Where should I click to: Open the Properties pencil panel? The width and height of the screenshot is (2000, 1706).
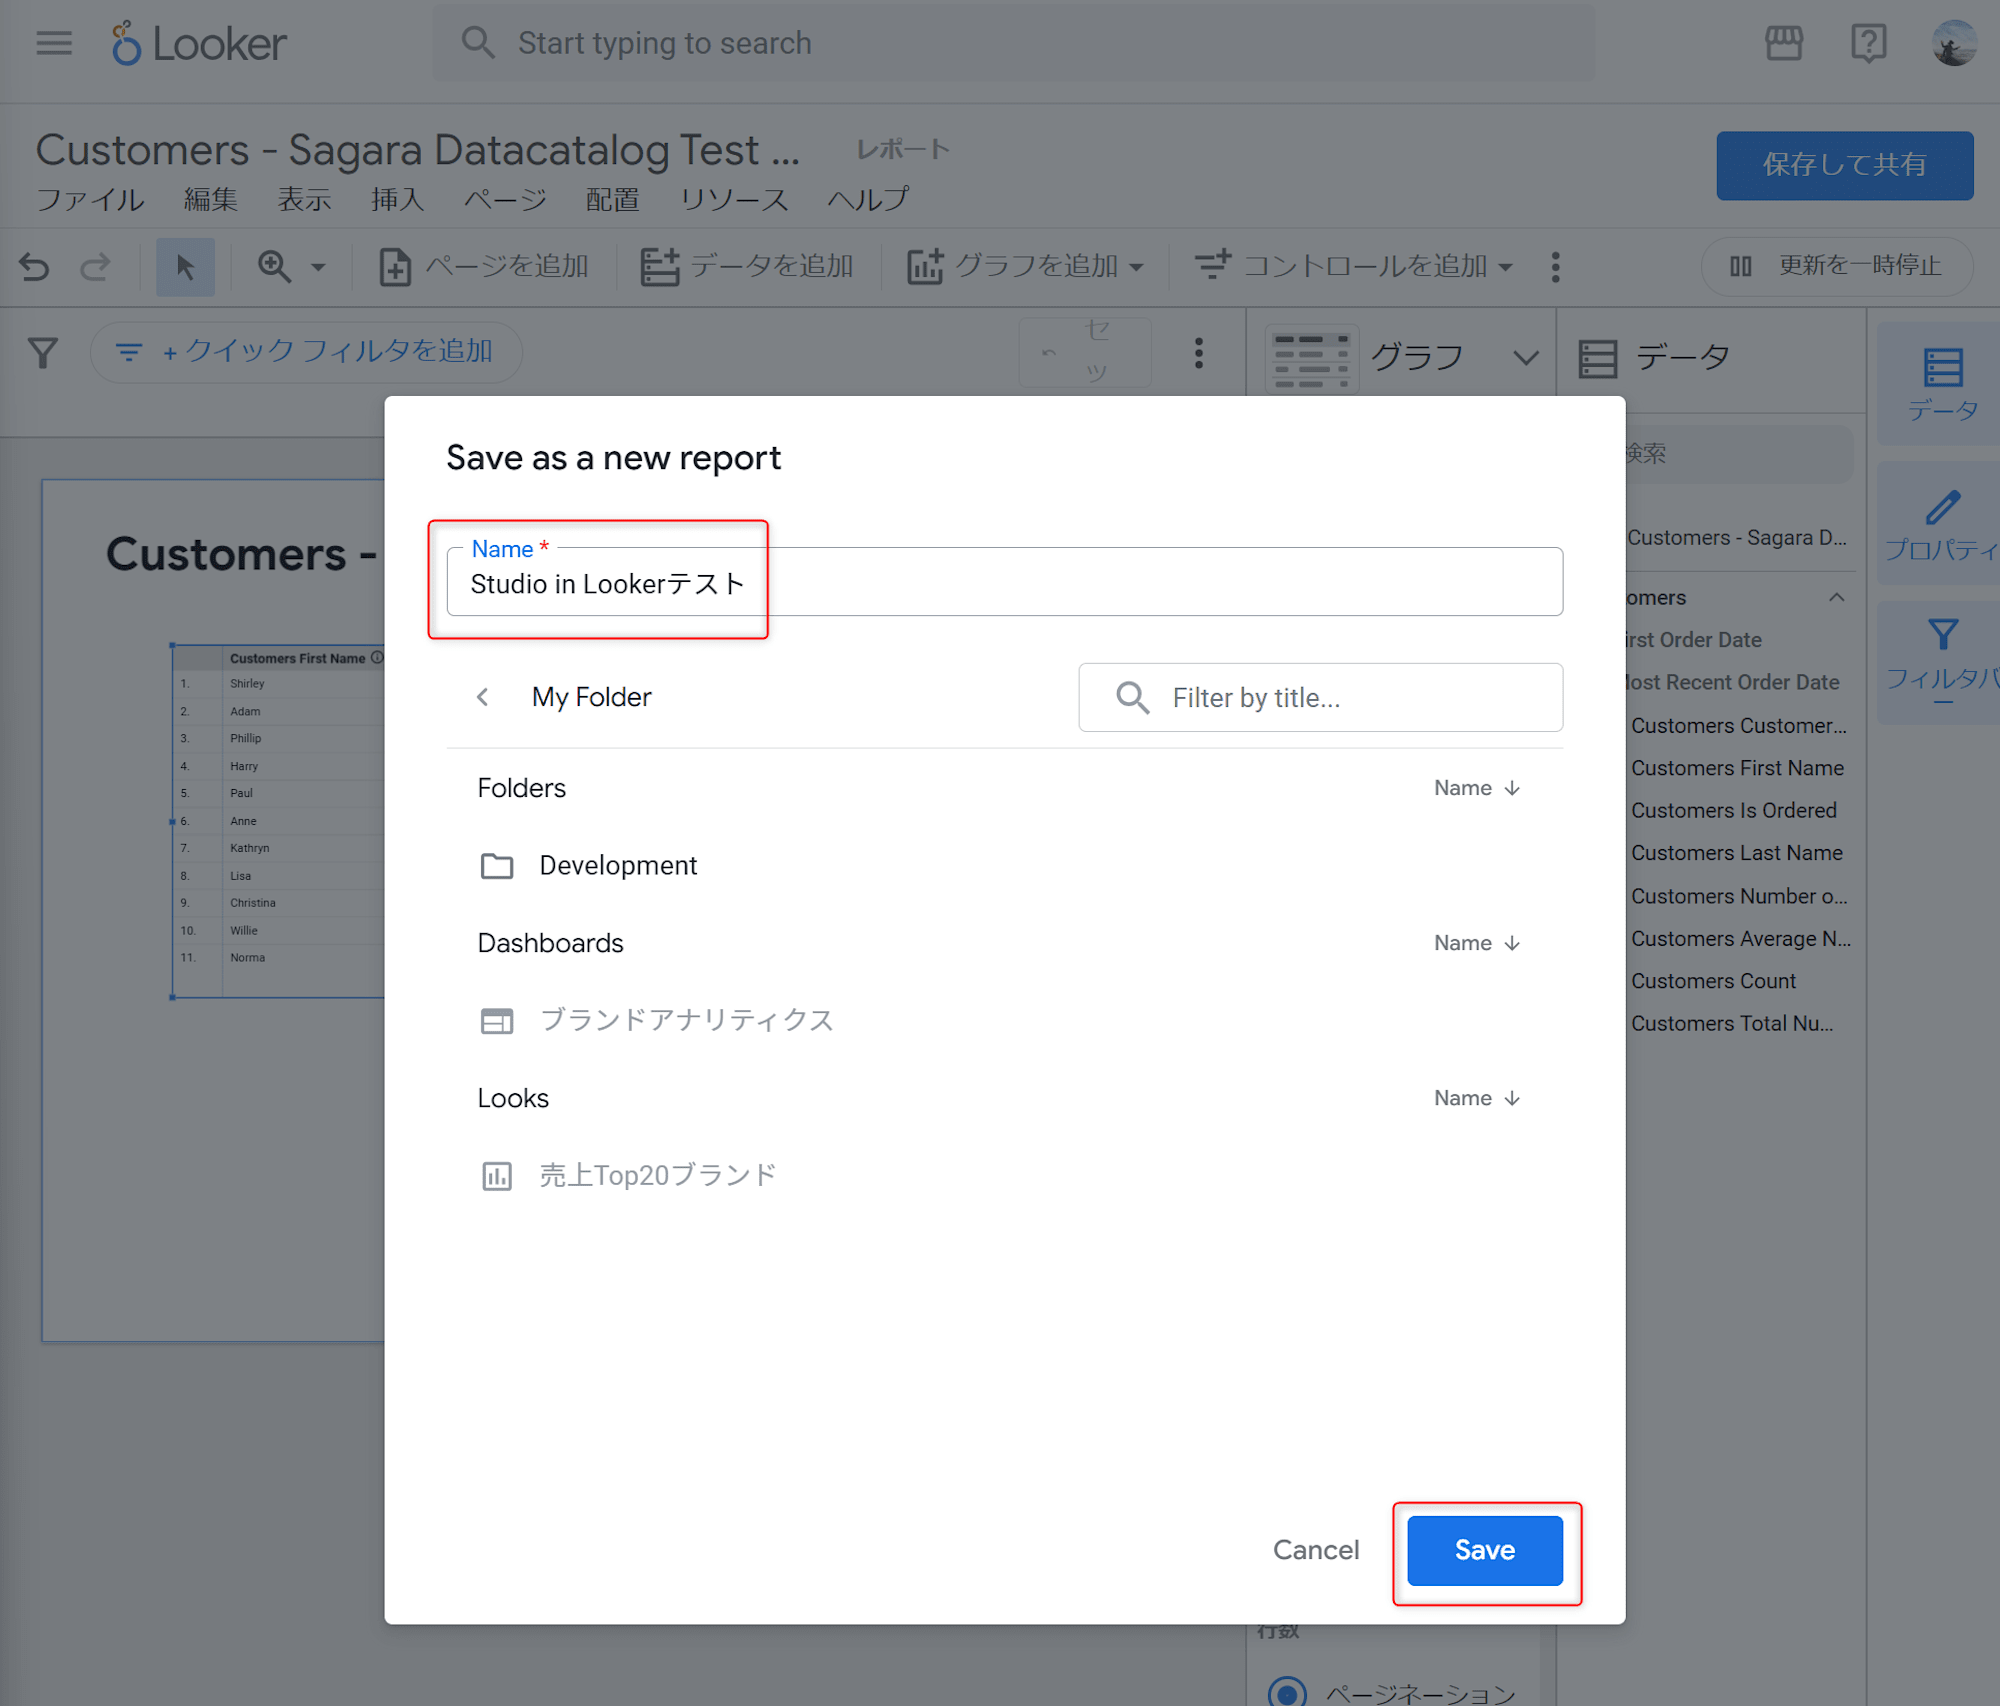[x=1942, y=524]
